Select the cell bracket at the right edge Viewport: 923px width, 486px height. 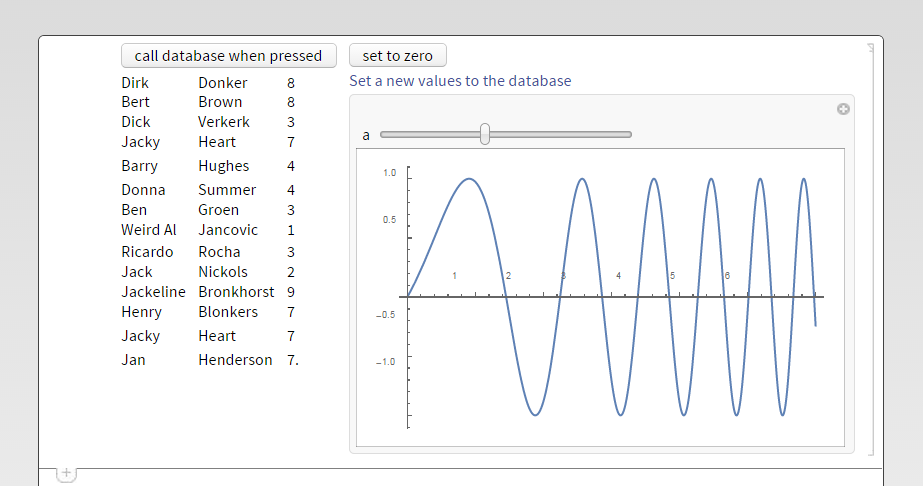871,250
